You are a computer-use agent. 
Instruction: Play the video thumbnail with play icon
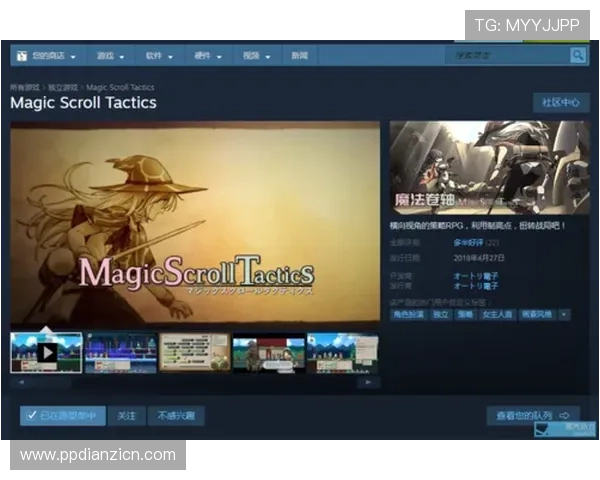[48, 353]
